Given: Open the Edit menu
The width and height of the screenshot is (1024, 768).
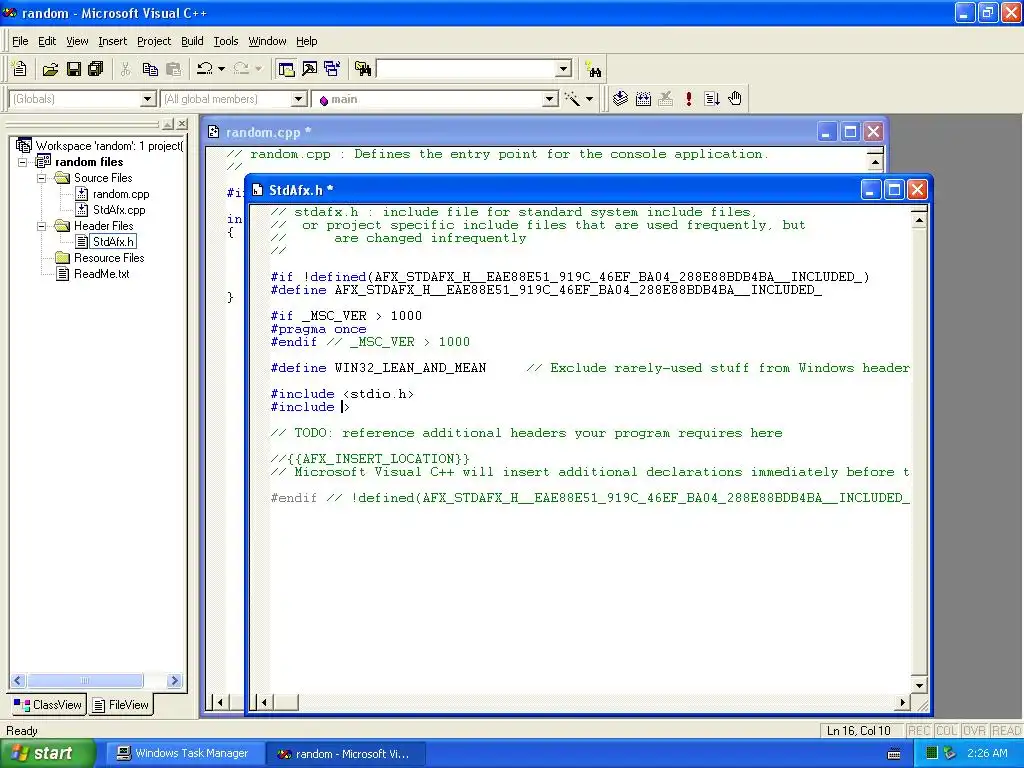Looking at the screenshot, I should [x=47, y=41].
